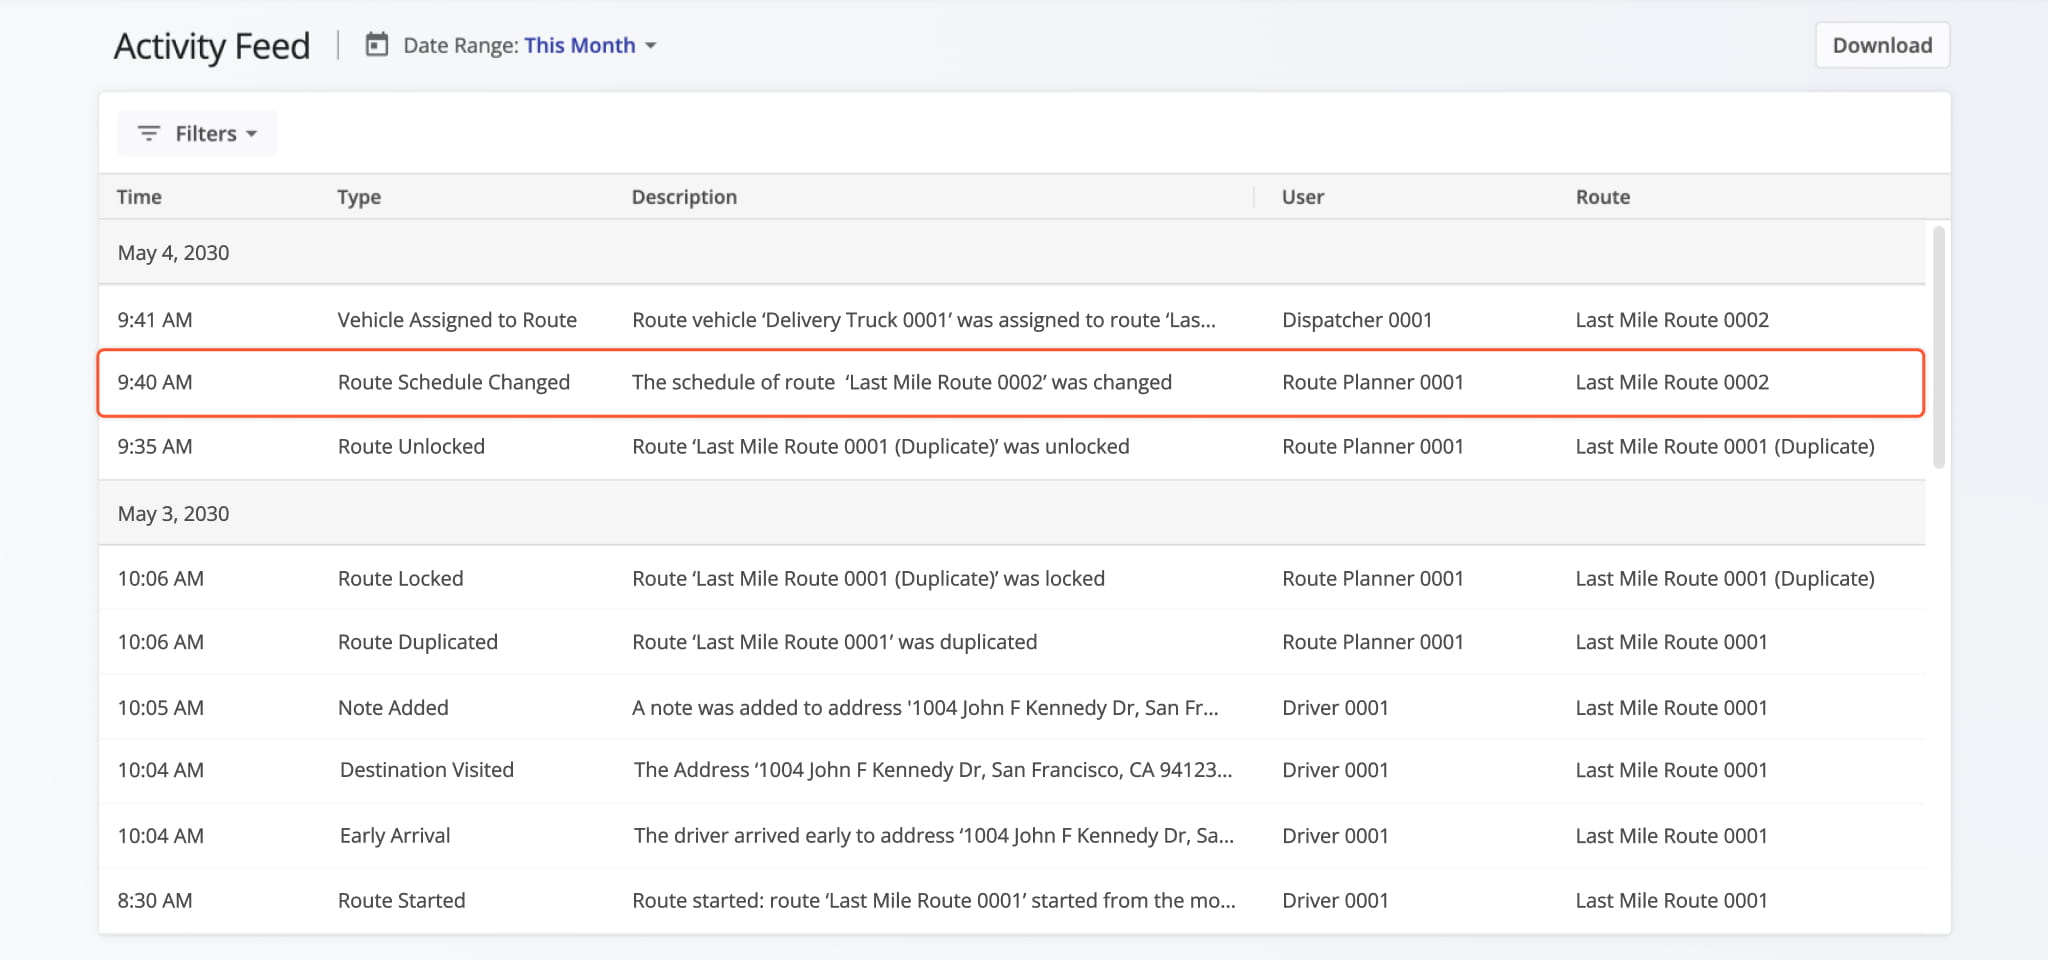This screenshot has height=960, width=2048.
Task: Select the Early Arrival type cell
Action: pos(395,836)
